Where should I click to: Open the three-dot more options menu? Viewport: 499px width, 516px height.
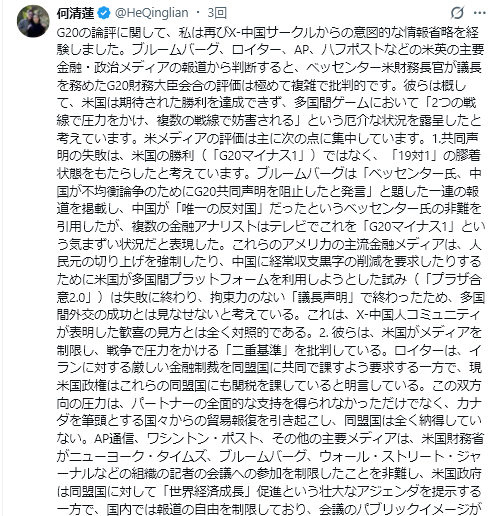point(480,13)
